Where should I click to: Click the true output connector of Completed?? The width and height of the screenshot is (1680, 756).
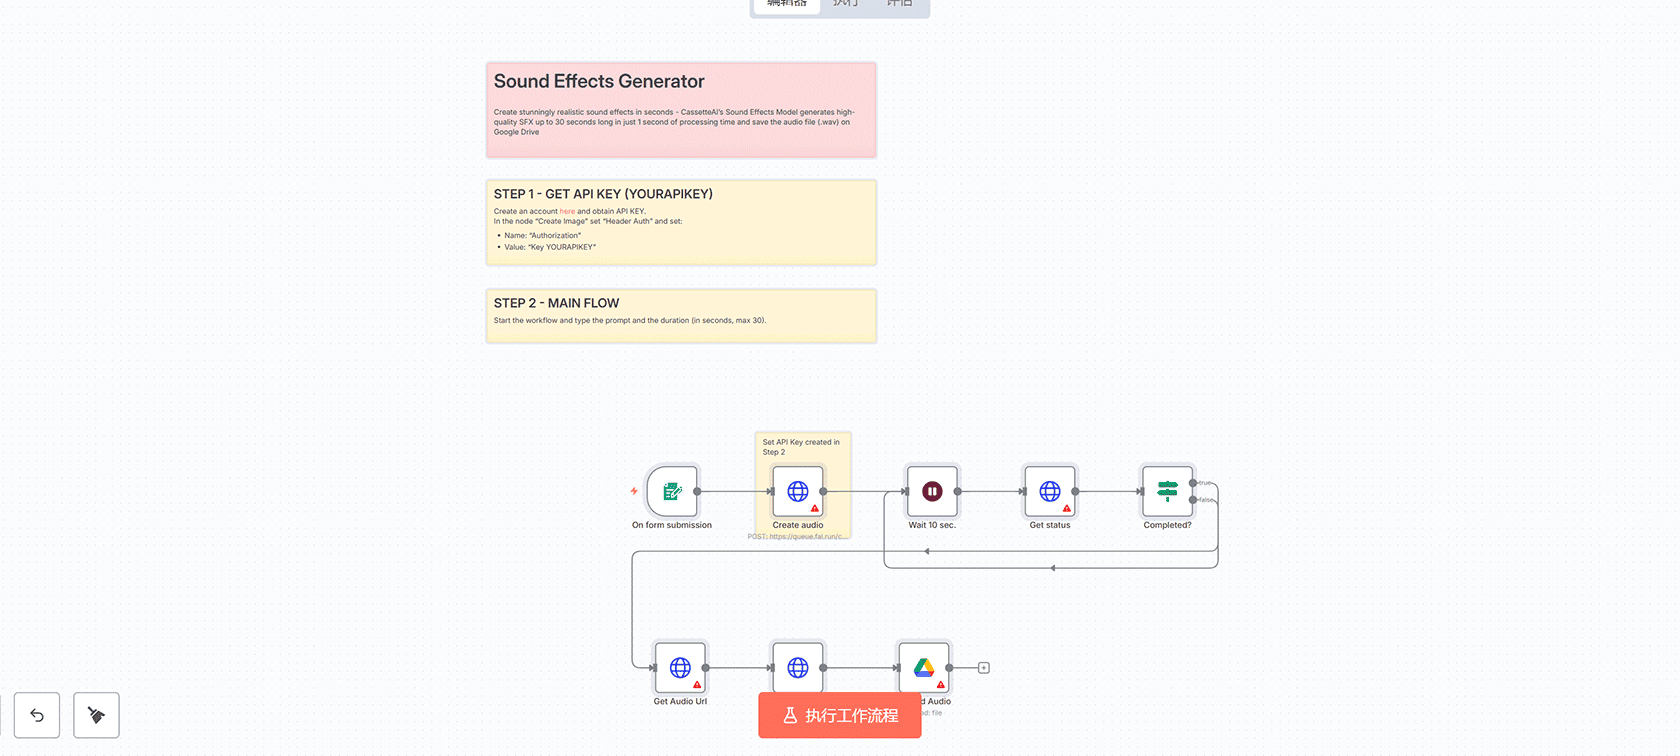(x=1193, y=483)
